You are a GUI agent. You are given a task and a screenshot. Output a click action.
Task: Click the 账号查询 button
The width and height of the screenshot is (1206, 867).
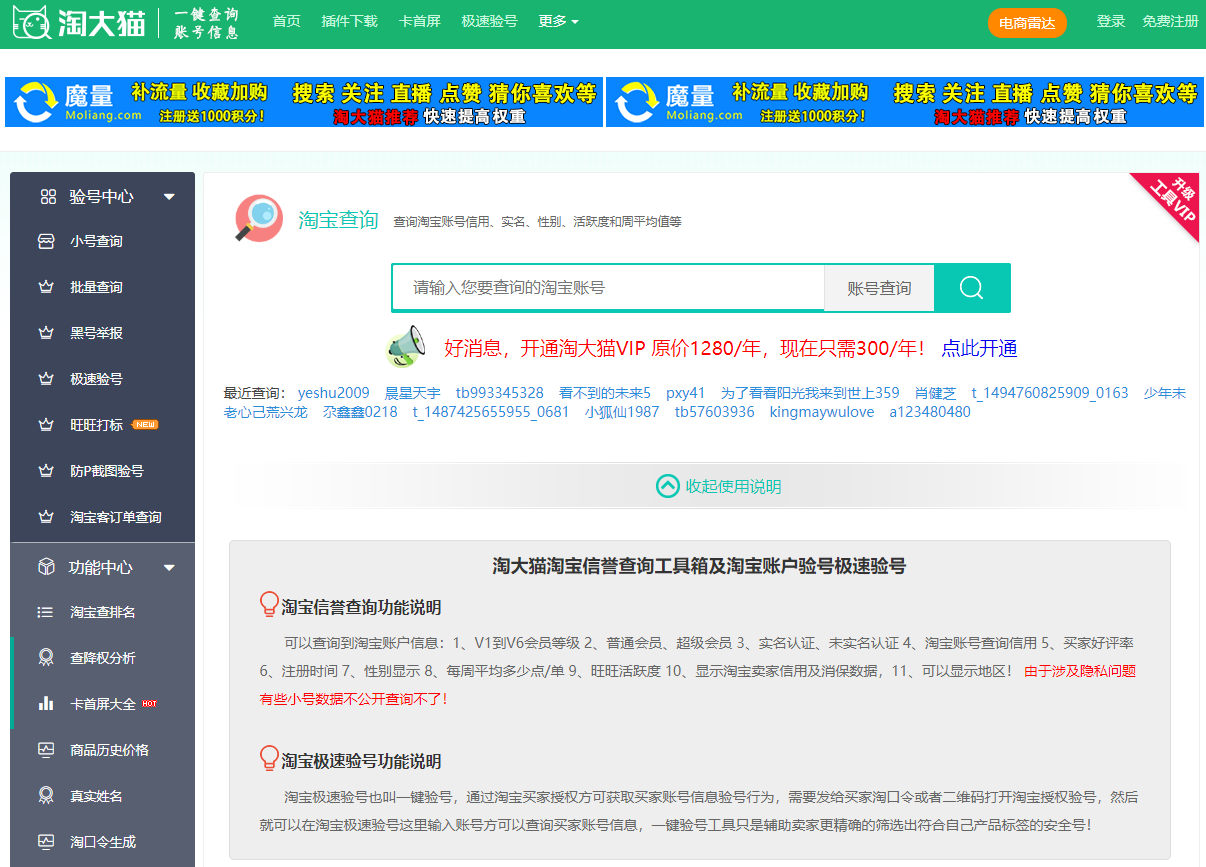pyautogui.click(x=879, y=288)
